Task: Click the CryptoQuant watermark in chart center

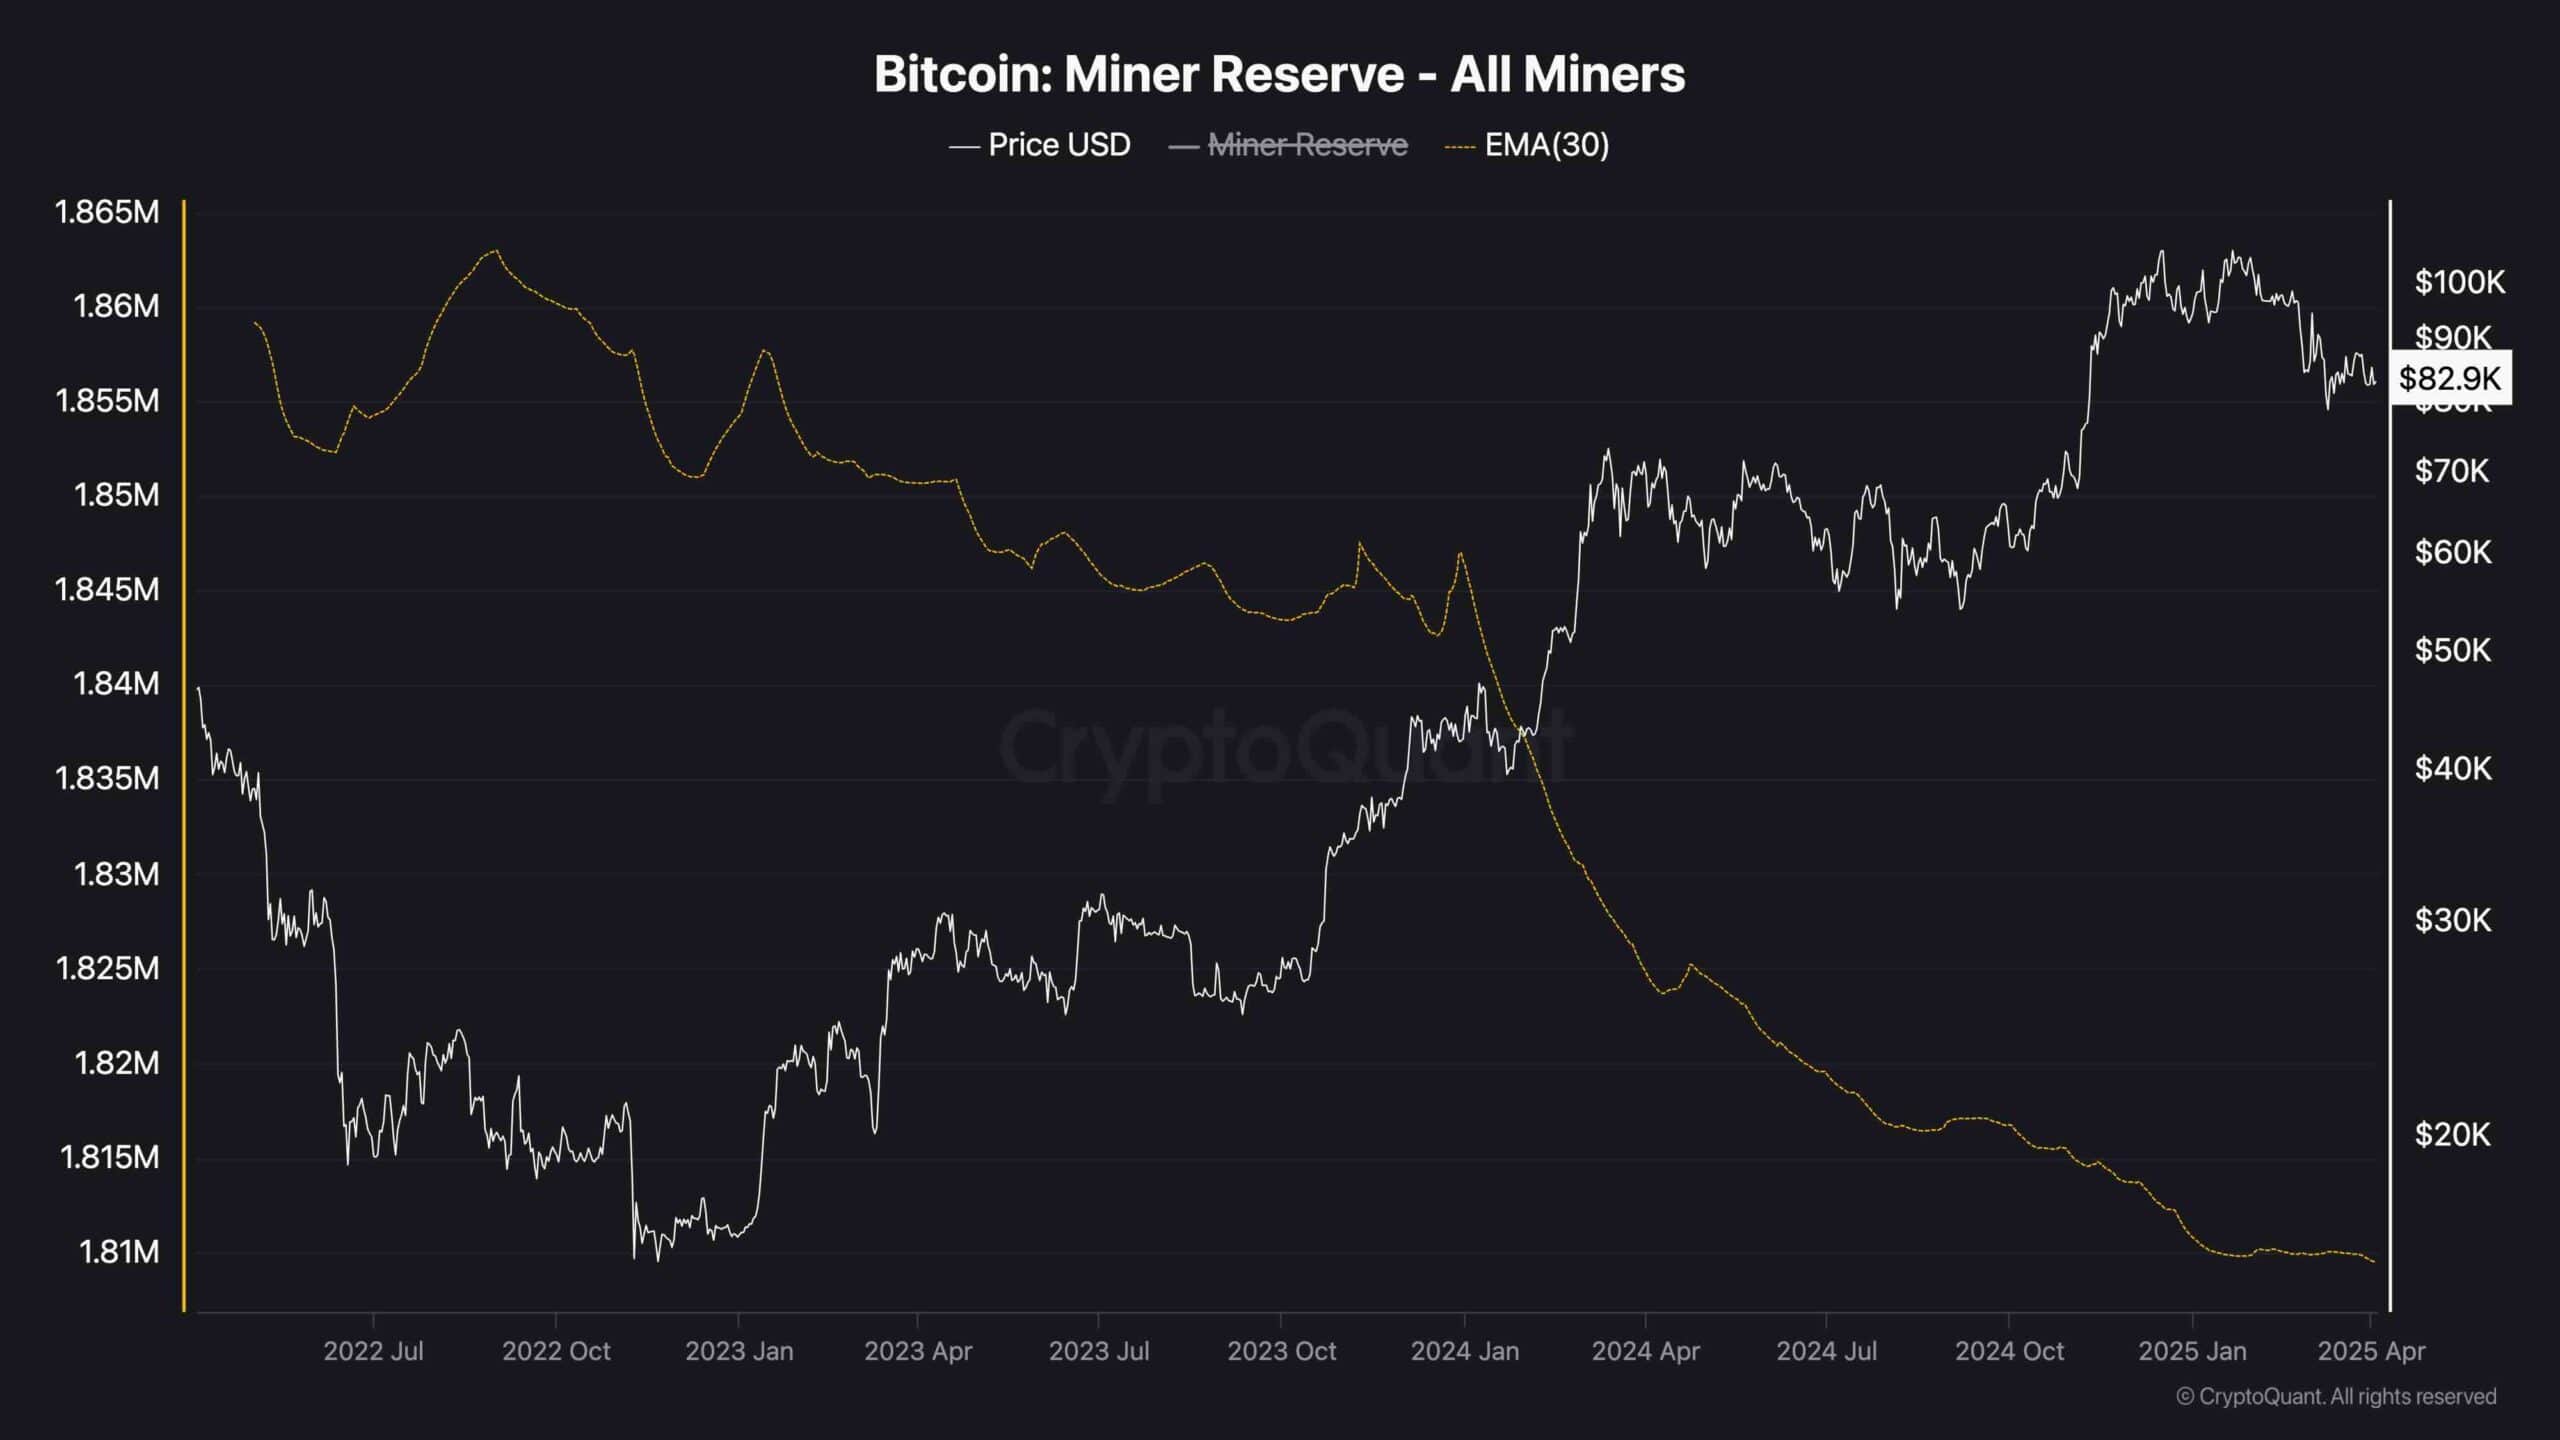Action: point(1285,747)
